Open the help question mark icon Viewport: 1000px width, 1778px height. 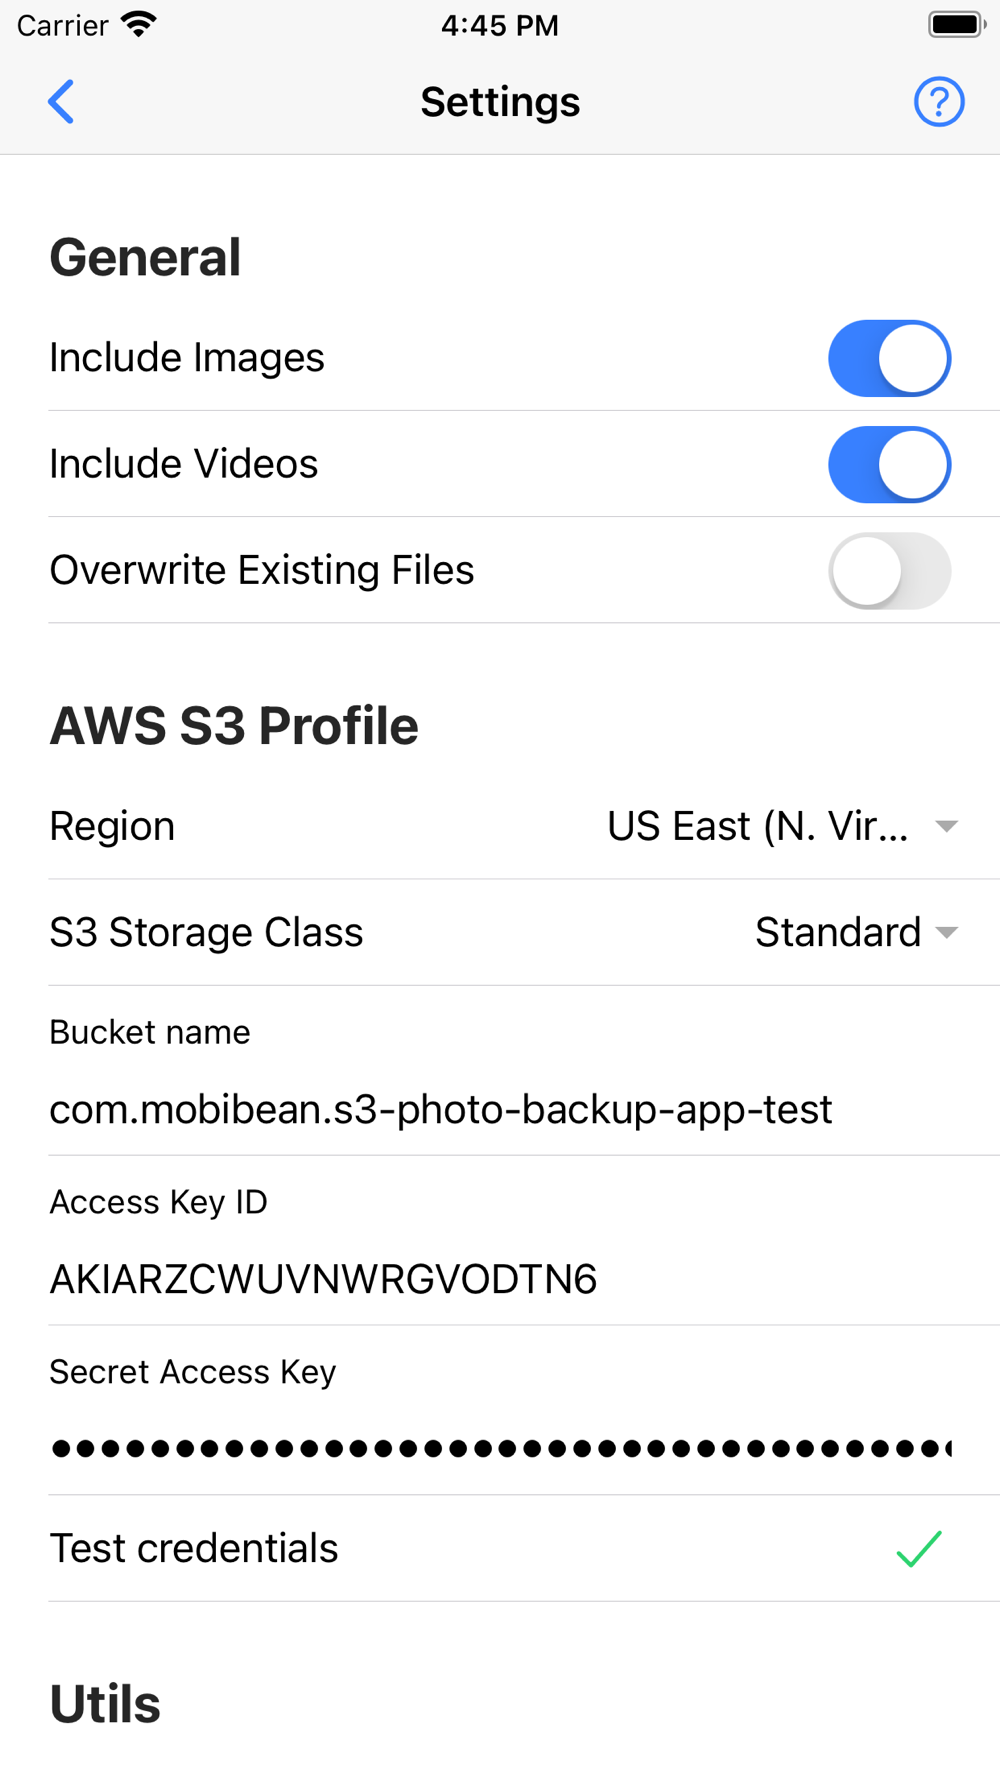[x=938, y=102]
